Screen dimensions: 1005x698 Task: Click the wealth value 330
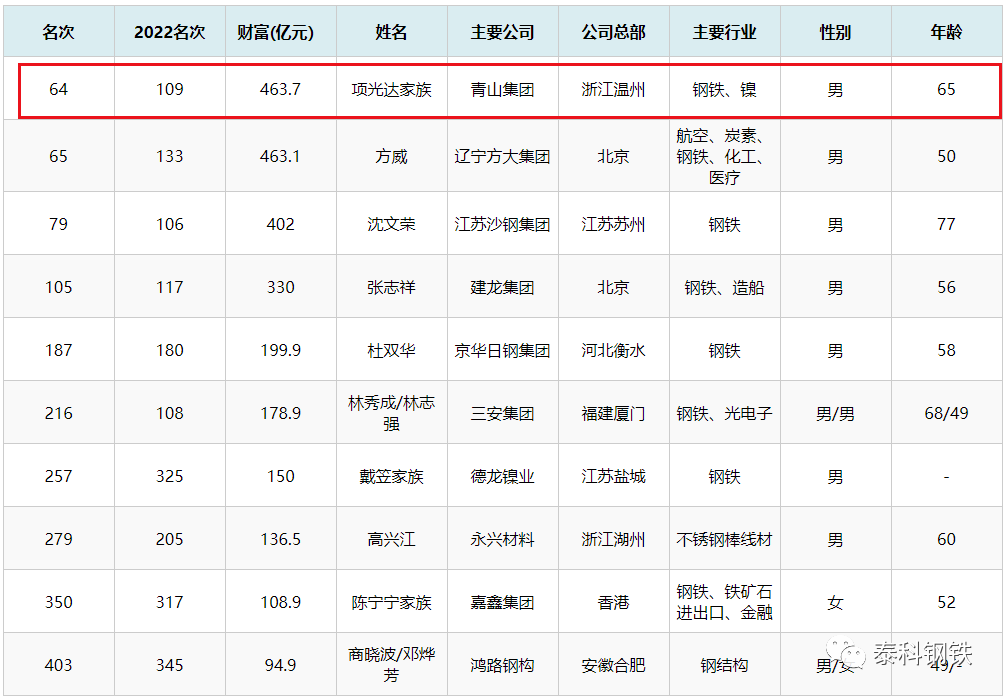(281, 287)
